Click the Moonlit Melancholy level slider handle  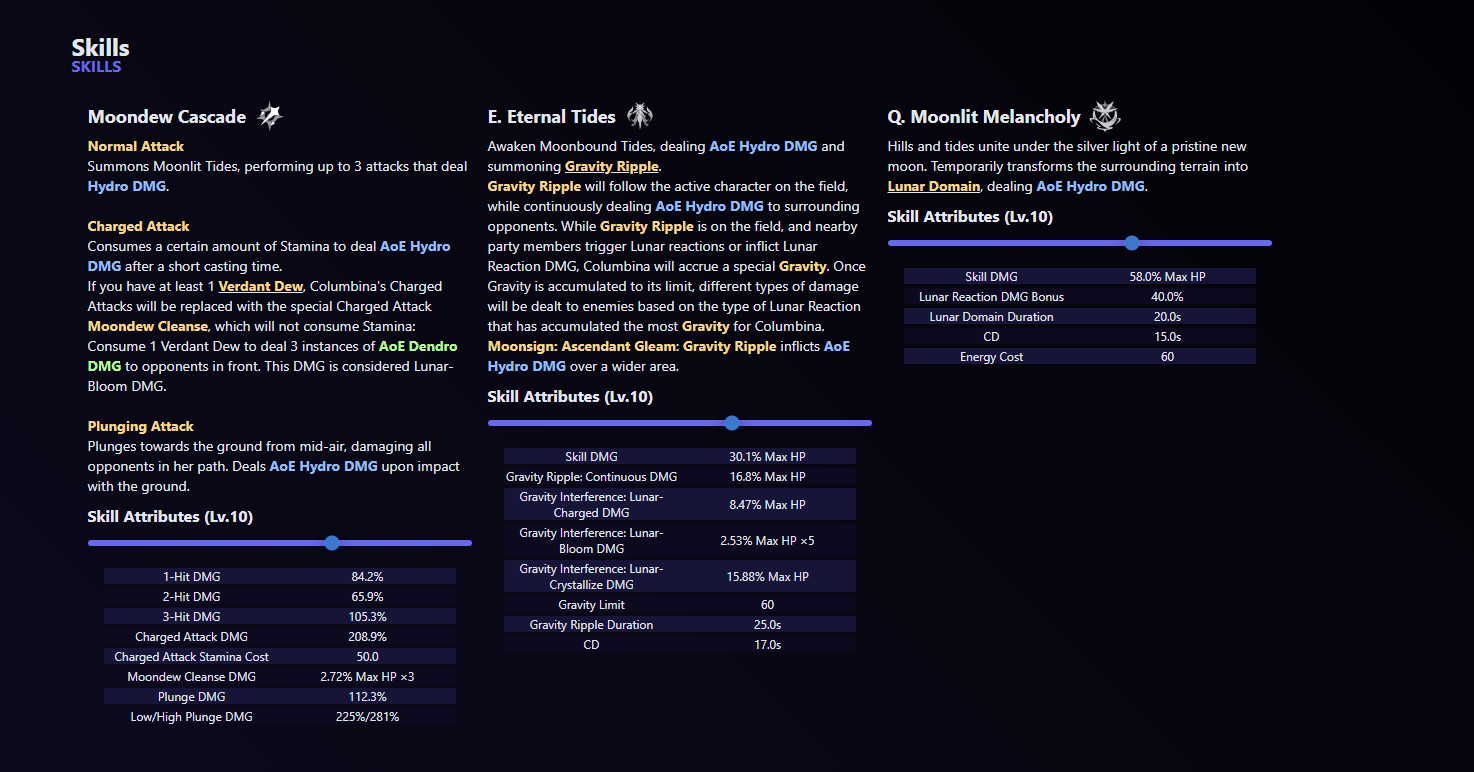tap(1132, 243)
